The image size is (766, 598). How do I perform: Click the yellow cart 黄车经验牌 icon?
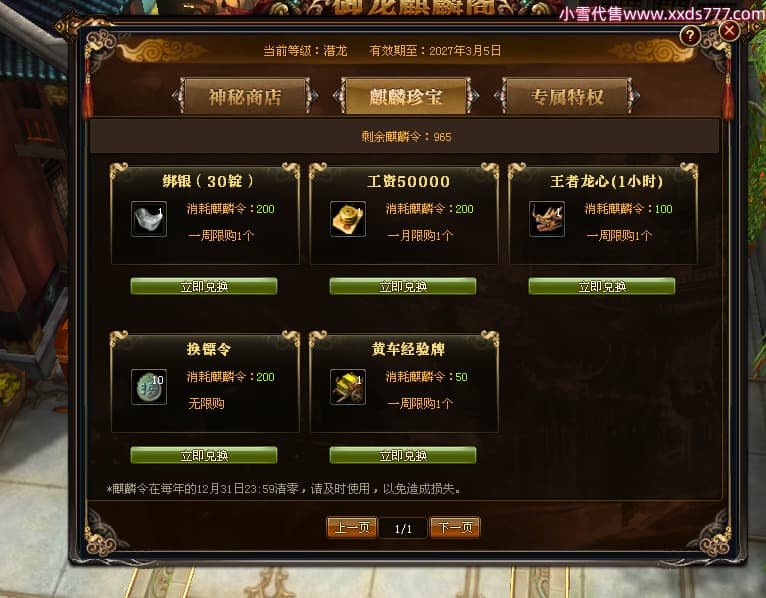click(348, 387)
